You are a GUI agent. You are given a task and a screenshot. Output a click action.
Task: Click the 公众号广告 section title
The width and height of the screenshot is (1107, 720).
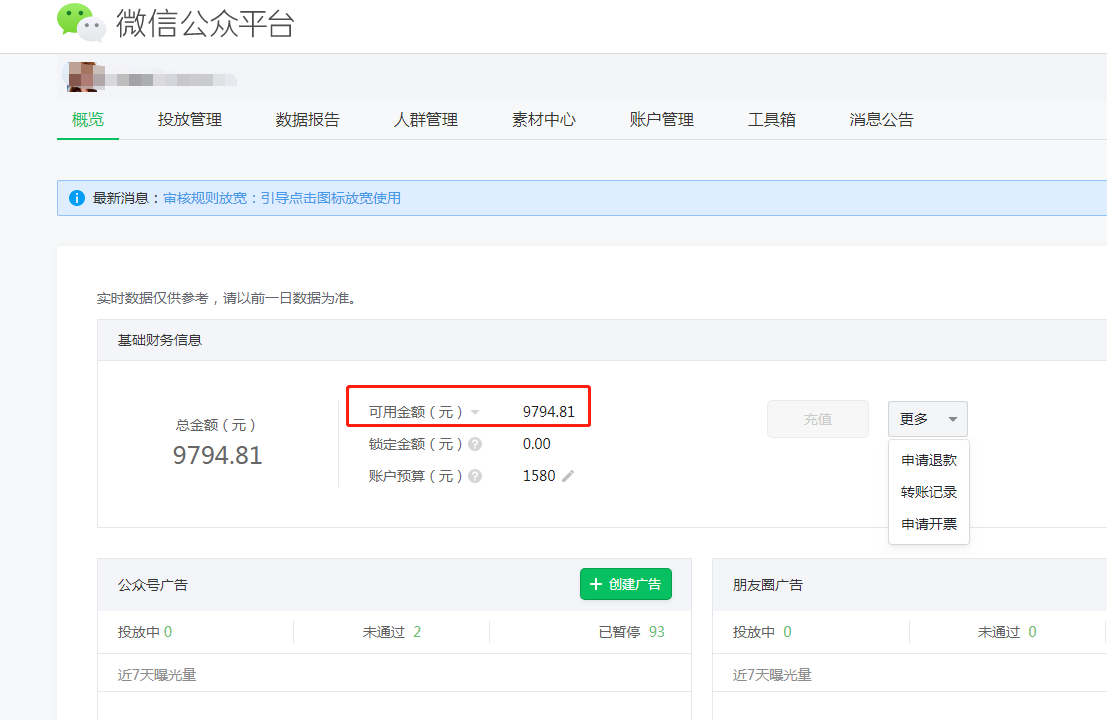click(x=152, y=585)
